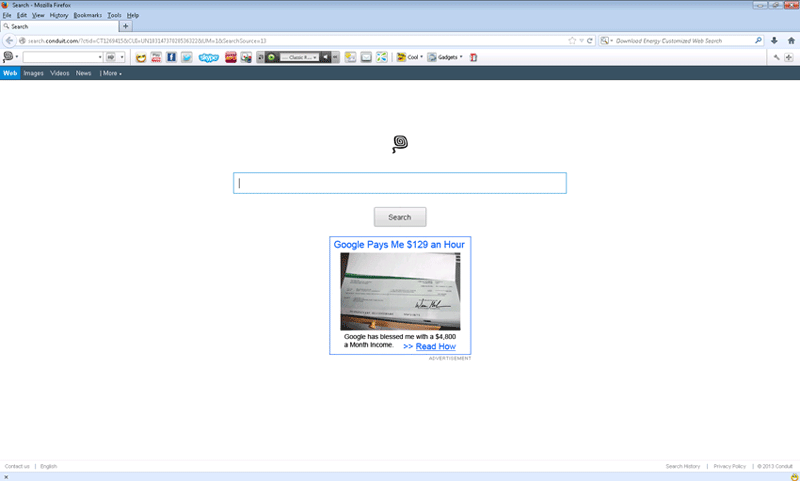The height and width of the screenshot is (481, 800).
Task: Bookmark this page with the star icon
Action: (x=572, y=41)
